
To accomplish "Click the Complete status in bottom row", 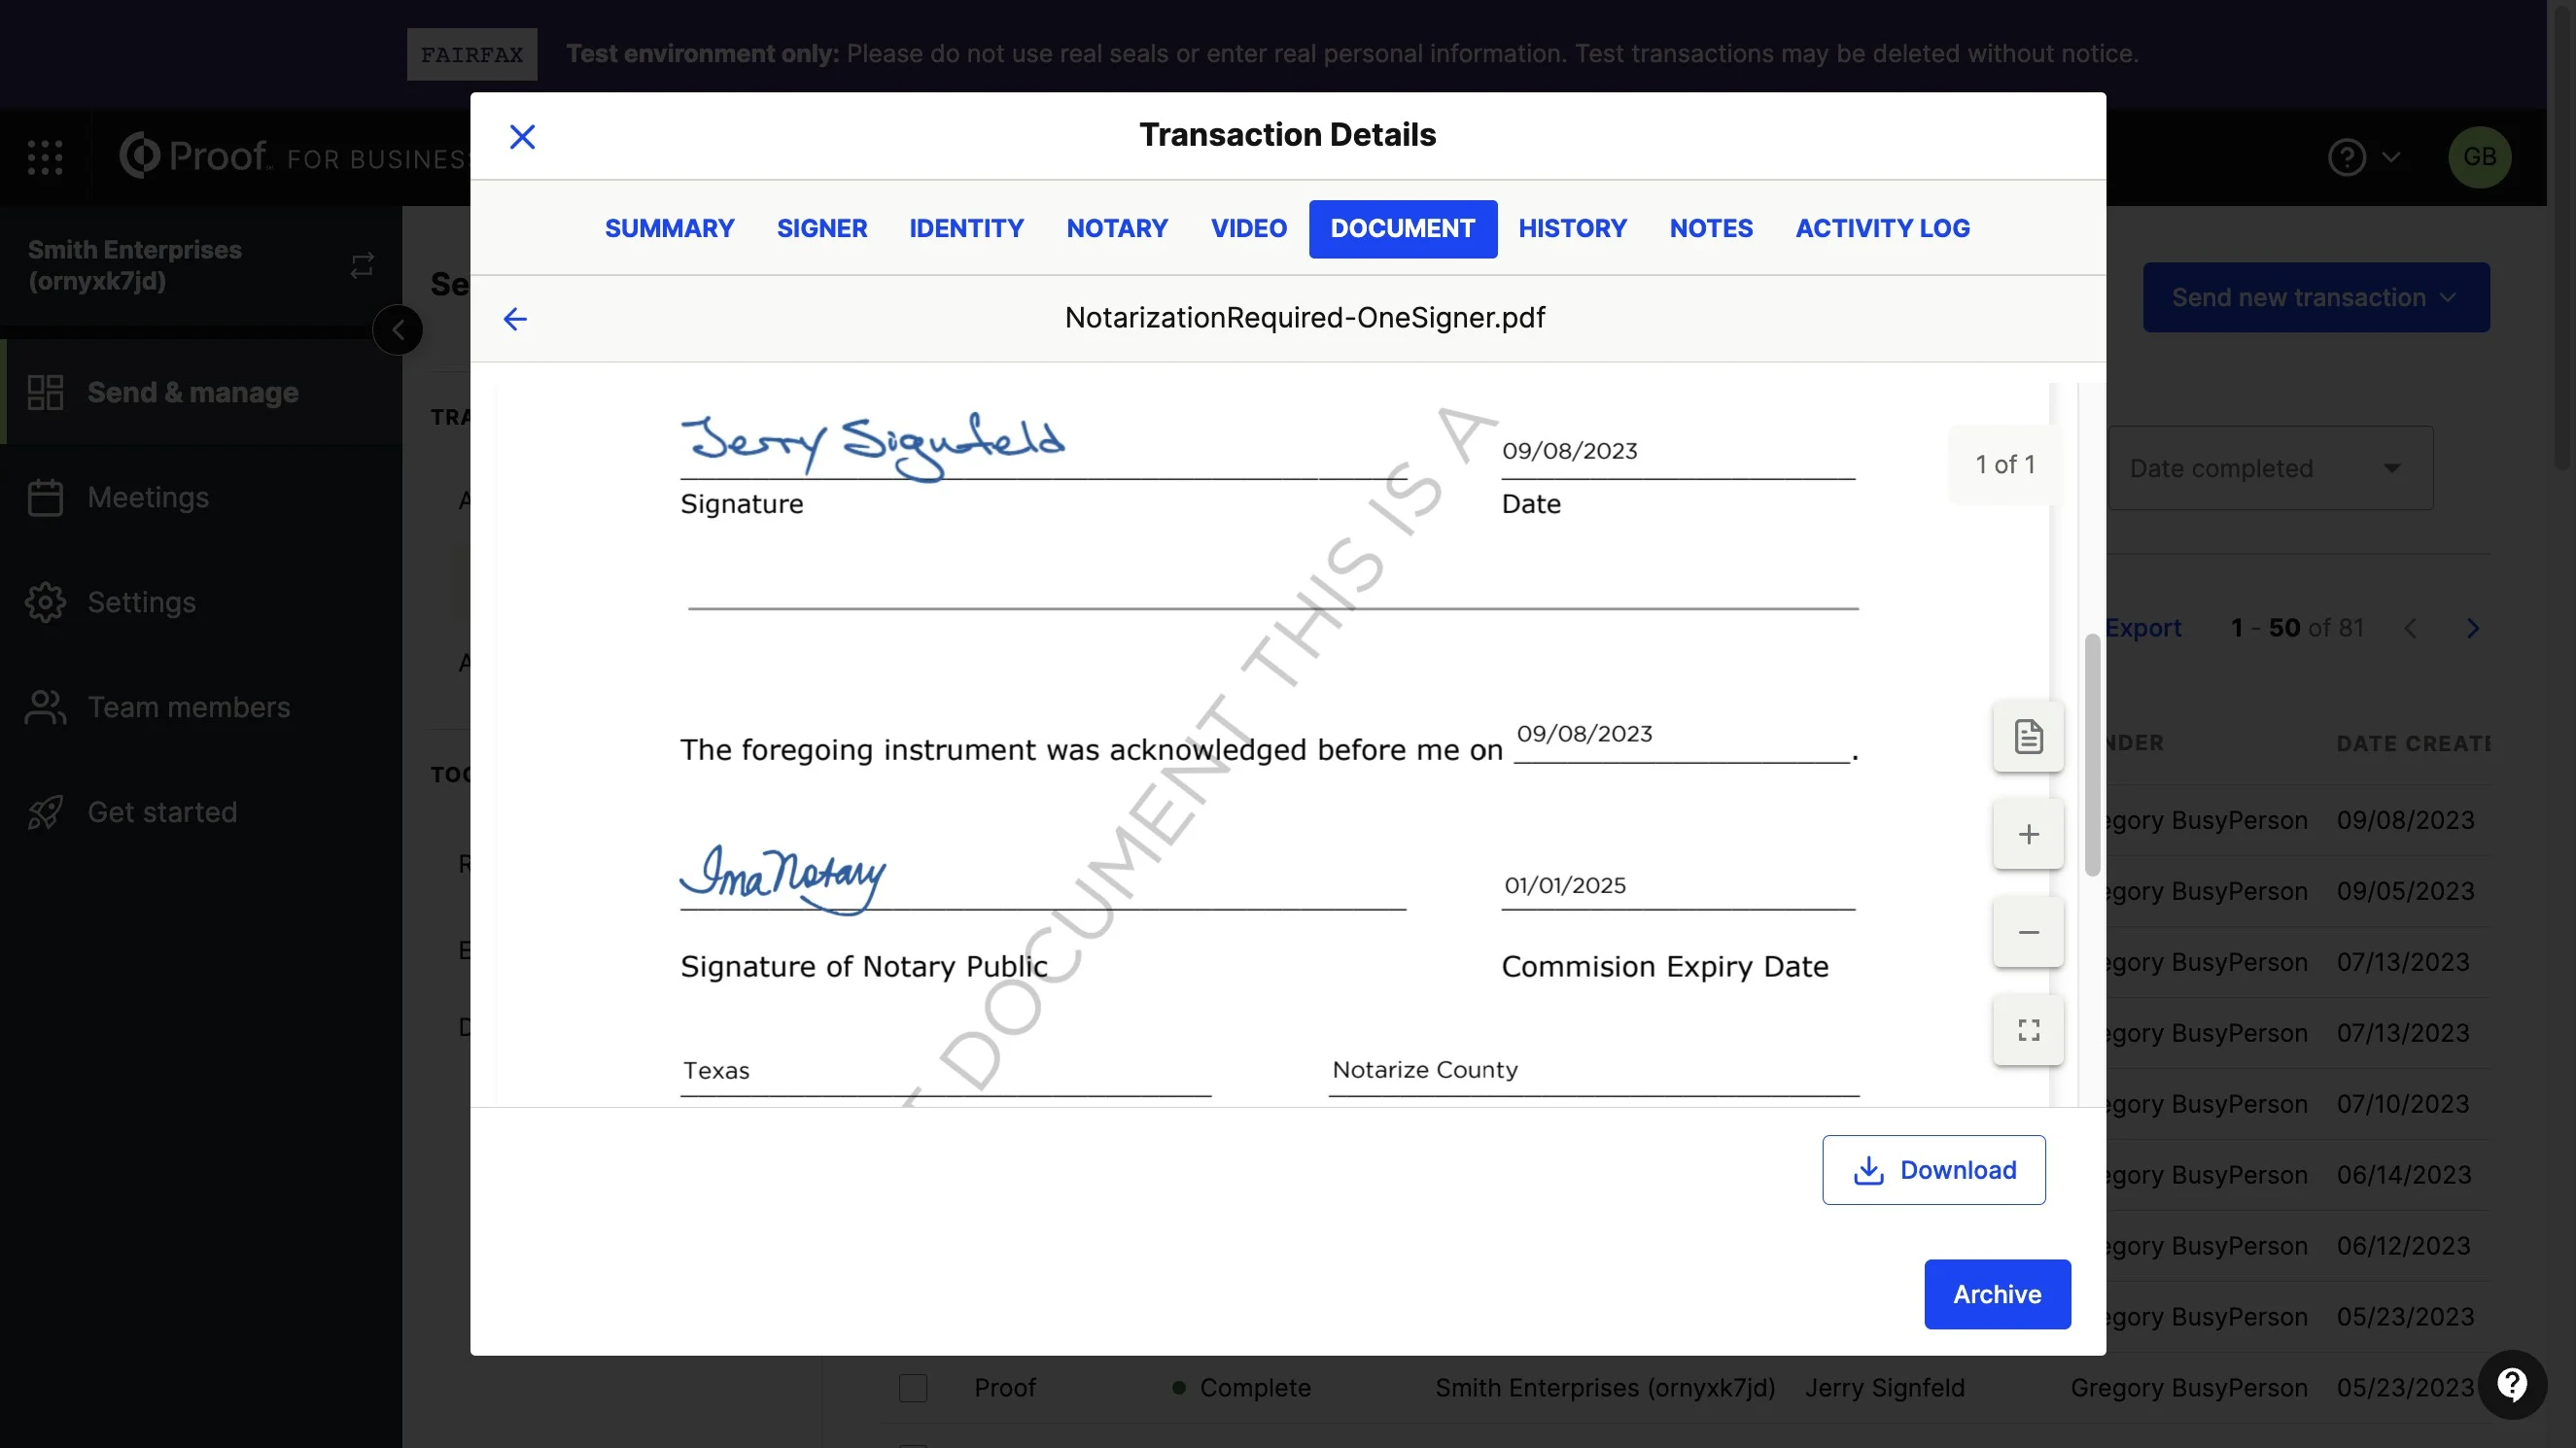I will [x=1241, y=1388].
